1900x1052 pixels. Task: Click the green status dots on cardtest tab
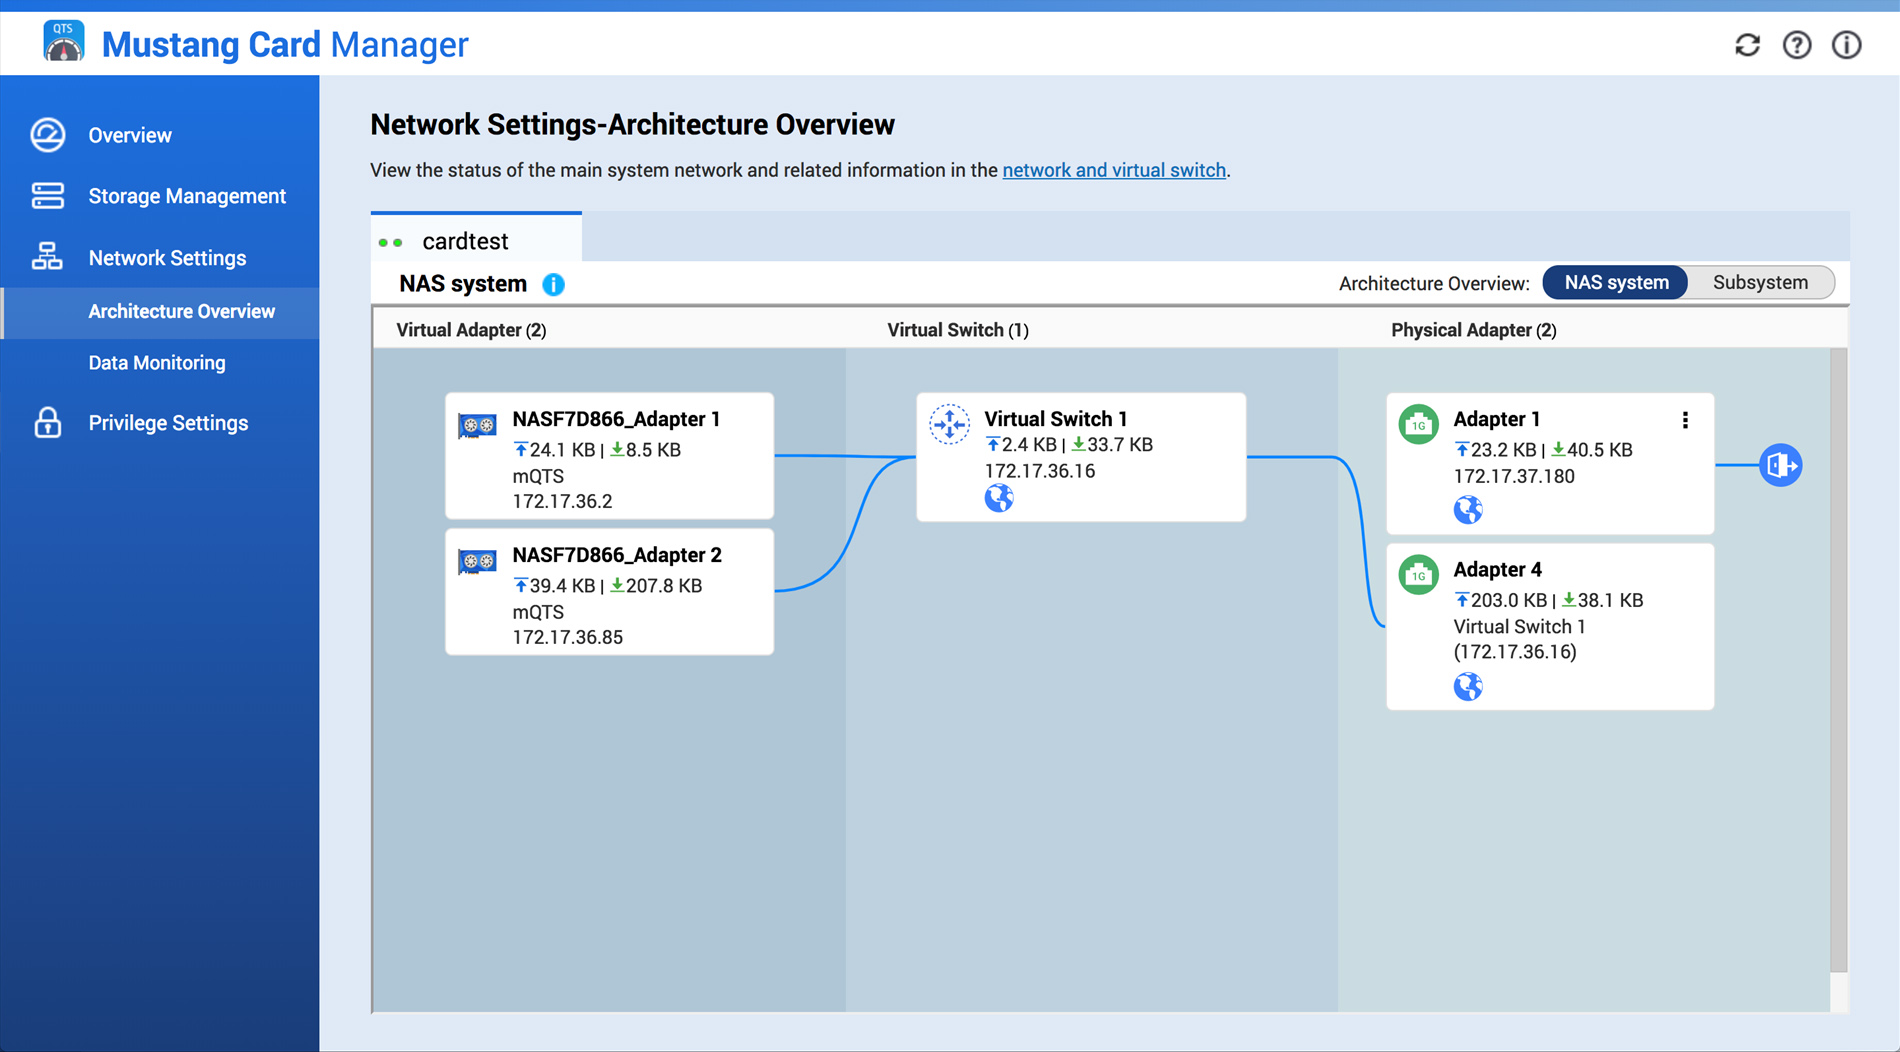tap(391, 242)
